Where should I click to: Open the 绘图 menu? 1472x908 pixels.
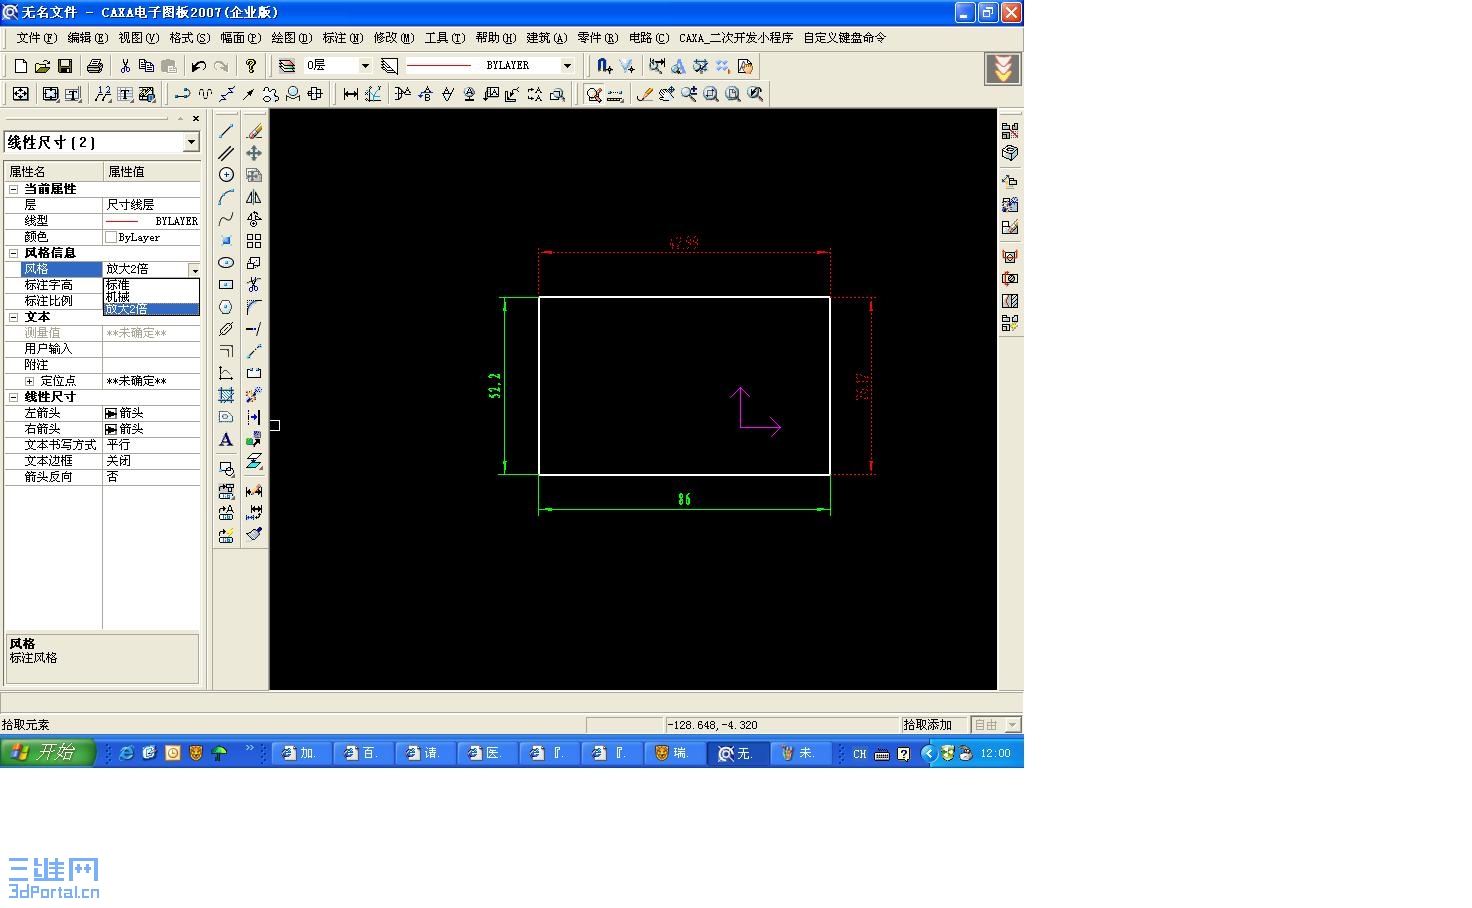291,38
